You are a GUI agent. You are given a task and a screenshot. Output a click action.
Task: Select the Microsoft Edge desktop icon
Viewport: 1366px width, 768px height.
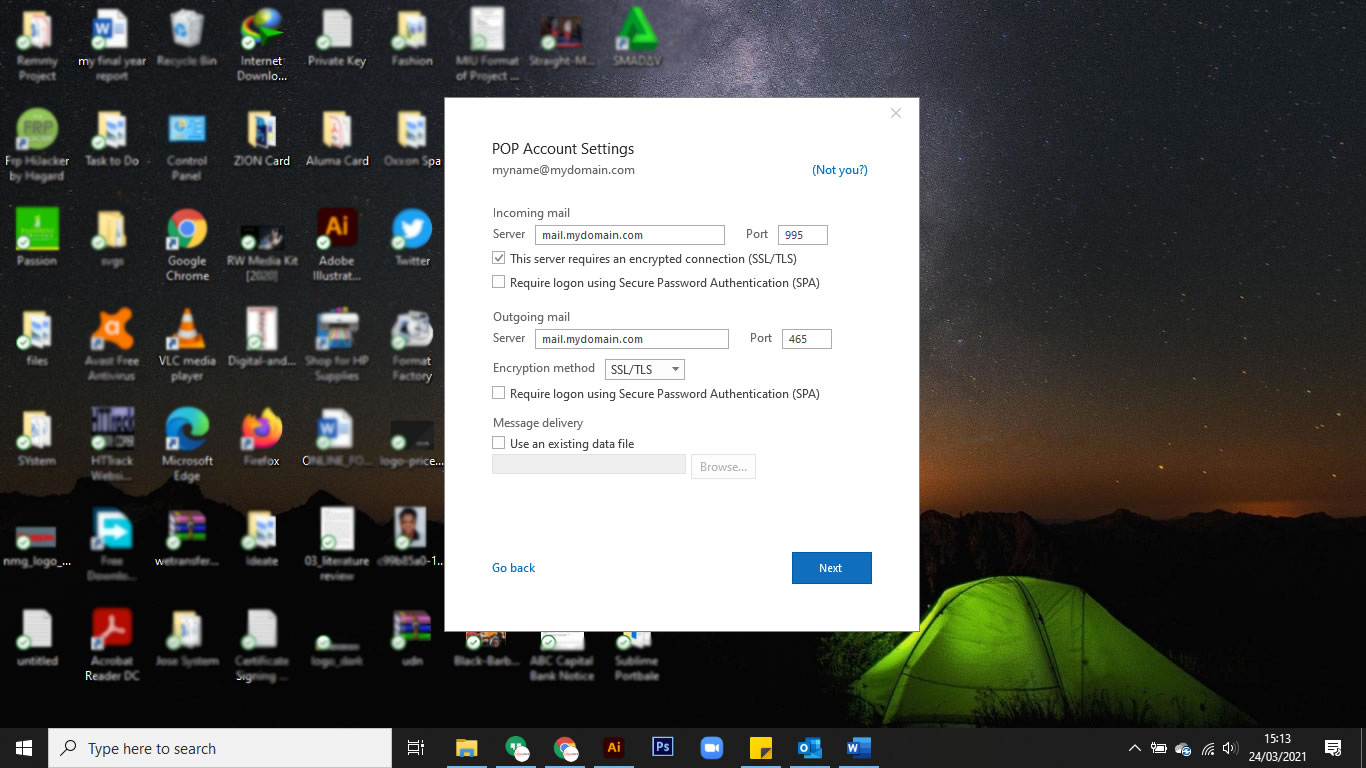coord(187,445)
